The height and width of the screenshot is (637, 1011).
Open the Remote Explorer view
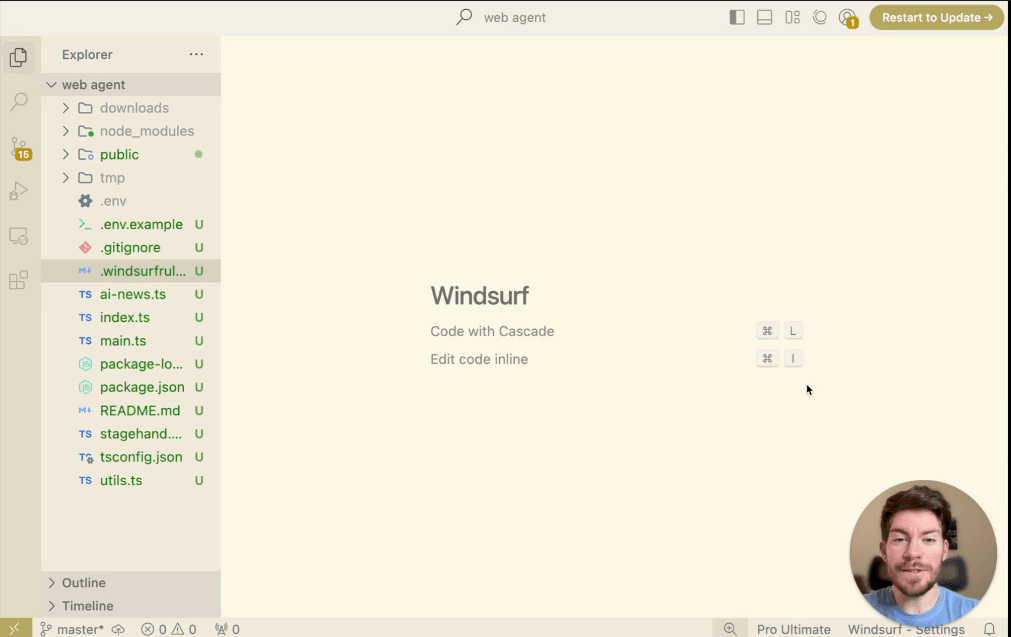point(19,236)
